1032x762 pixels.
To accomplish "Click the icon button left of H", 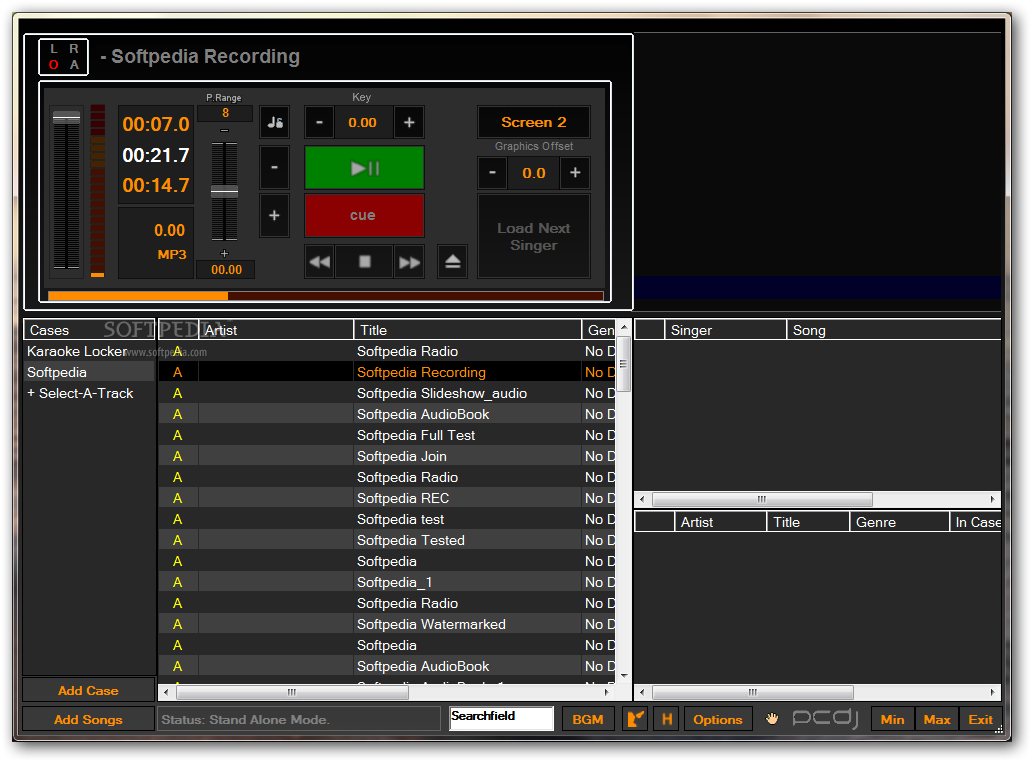I will point(635,719).
